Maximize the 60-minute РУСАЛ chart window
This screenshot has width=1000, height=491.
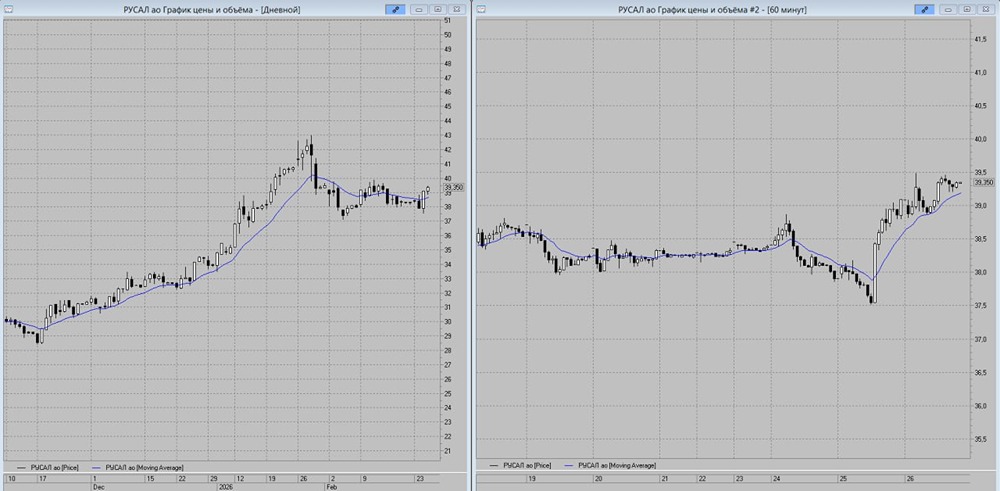[967, 10]
